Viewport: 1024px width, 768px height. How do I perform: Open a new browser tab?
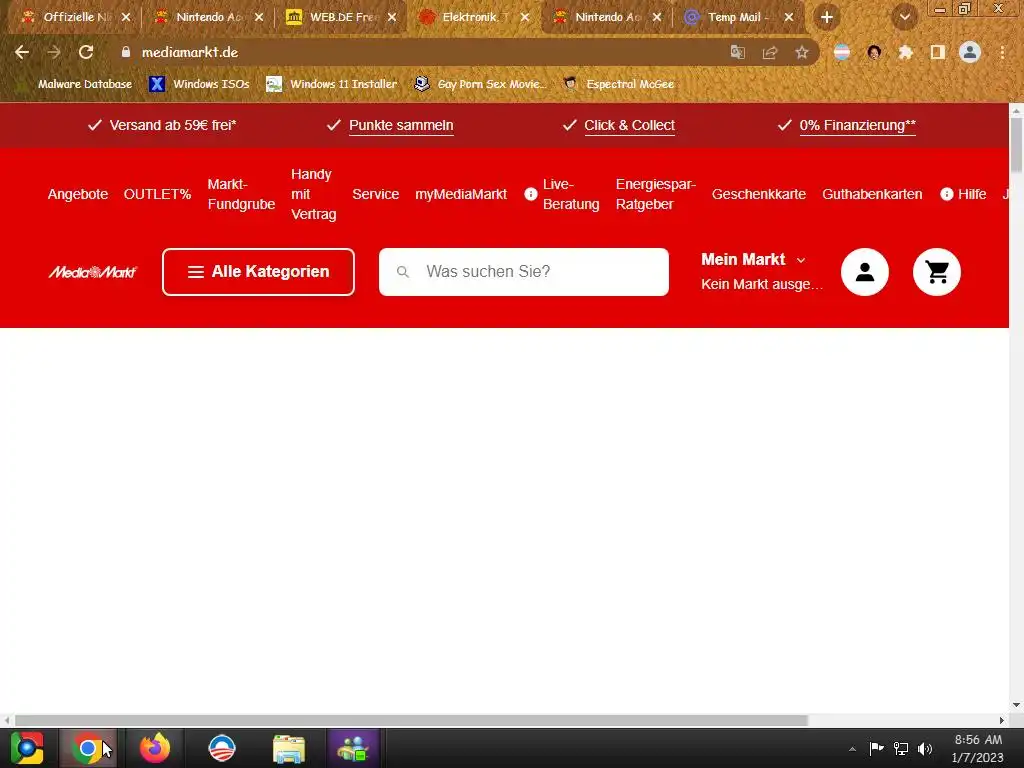point(827,18)
